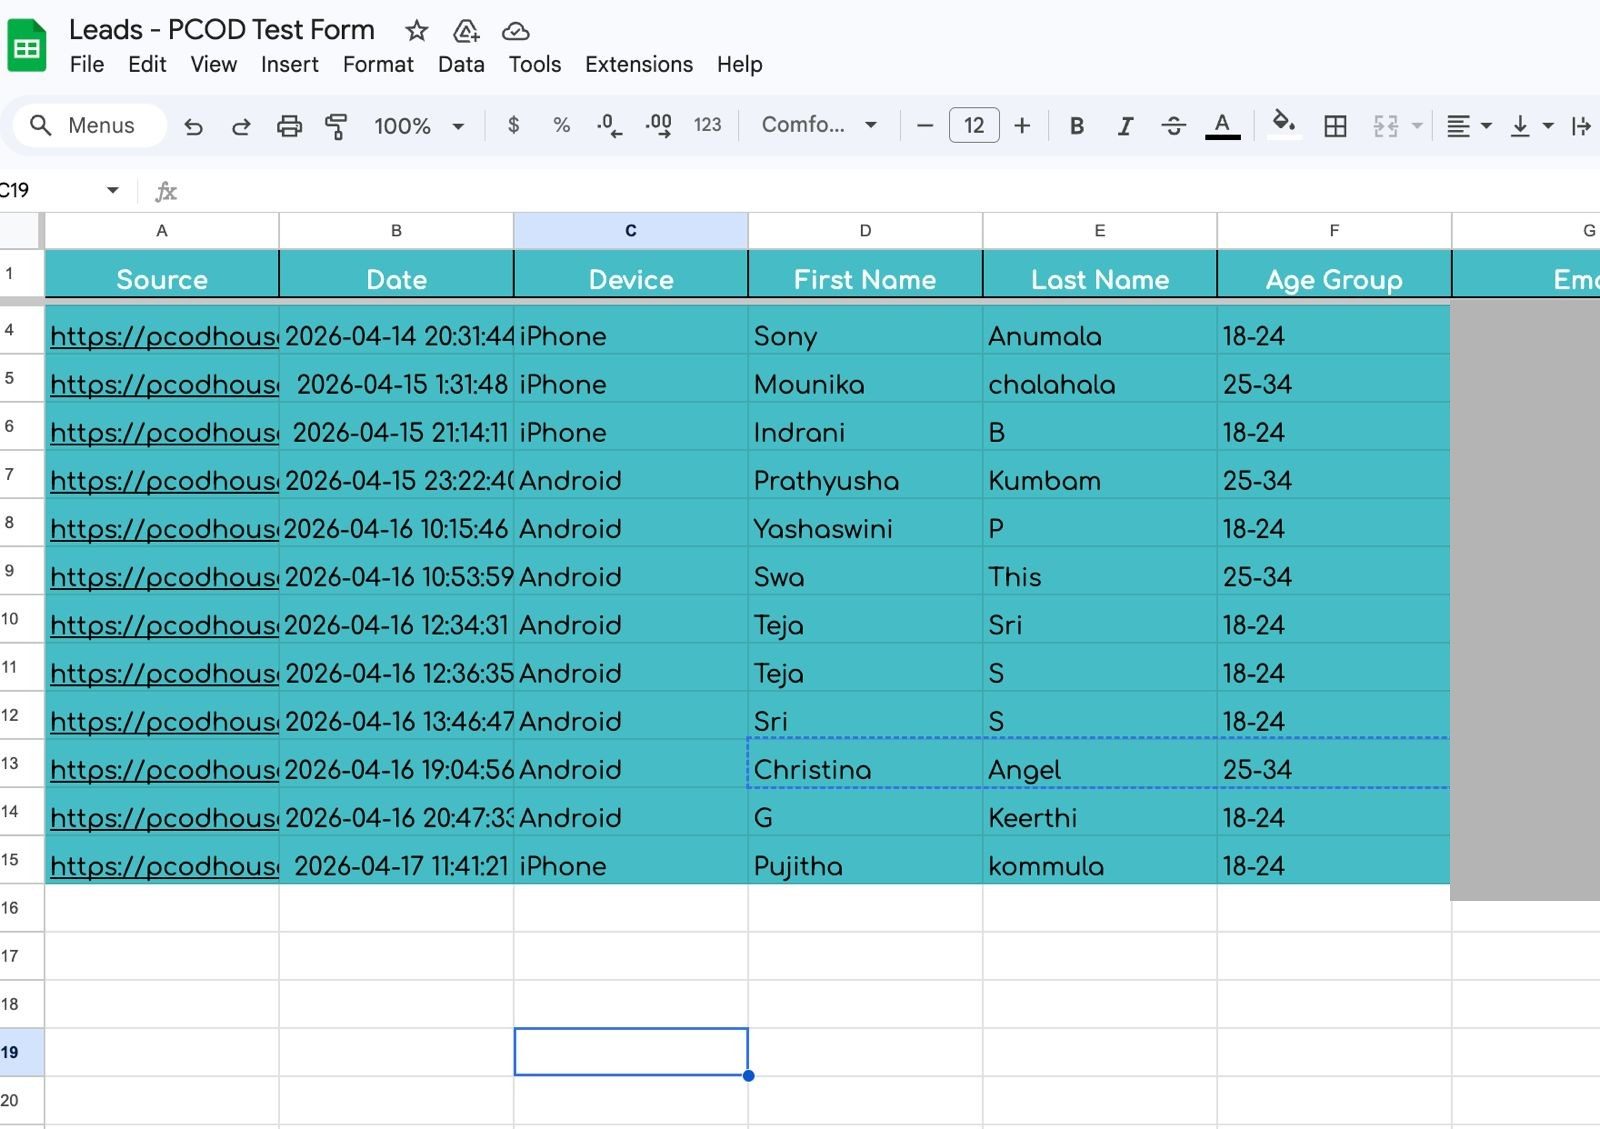Open the Data menu
Image resolution: width=1600 pixels, height=1129 pixels.
click(461, 64)
